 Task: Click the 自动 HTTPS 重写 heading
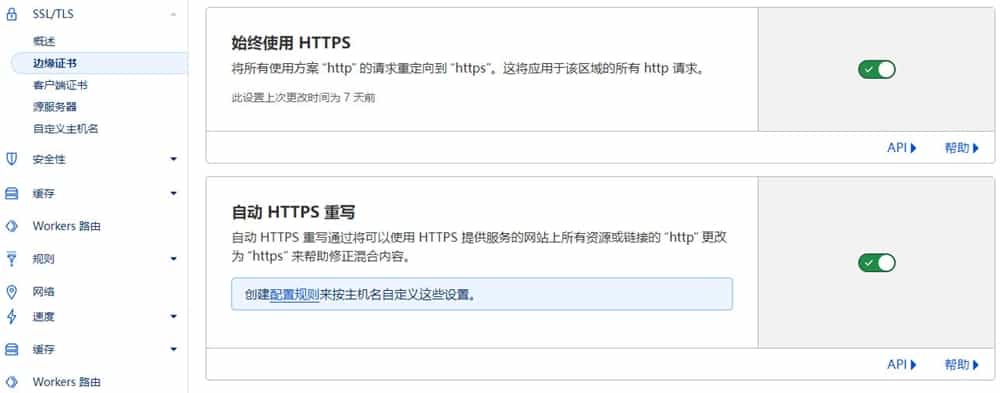293,212
